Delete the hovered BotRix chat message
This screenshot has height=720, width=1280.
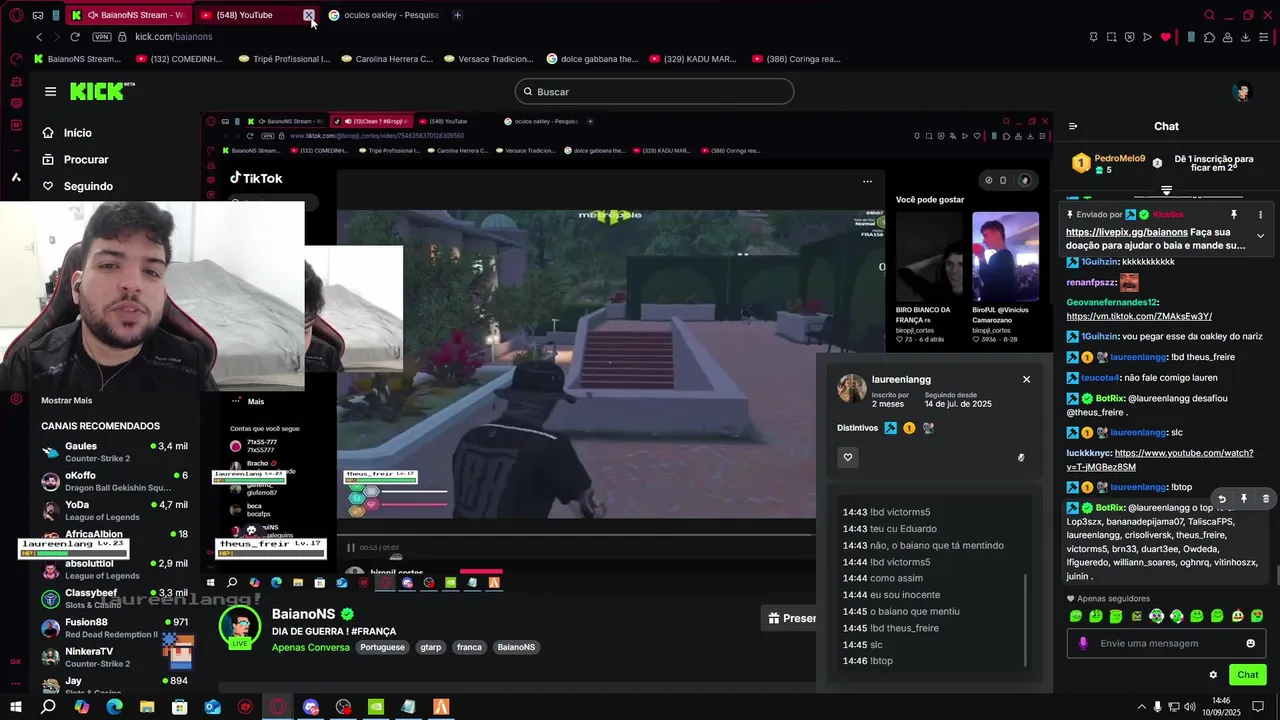click(x=1265, y=499)
